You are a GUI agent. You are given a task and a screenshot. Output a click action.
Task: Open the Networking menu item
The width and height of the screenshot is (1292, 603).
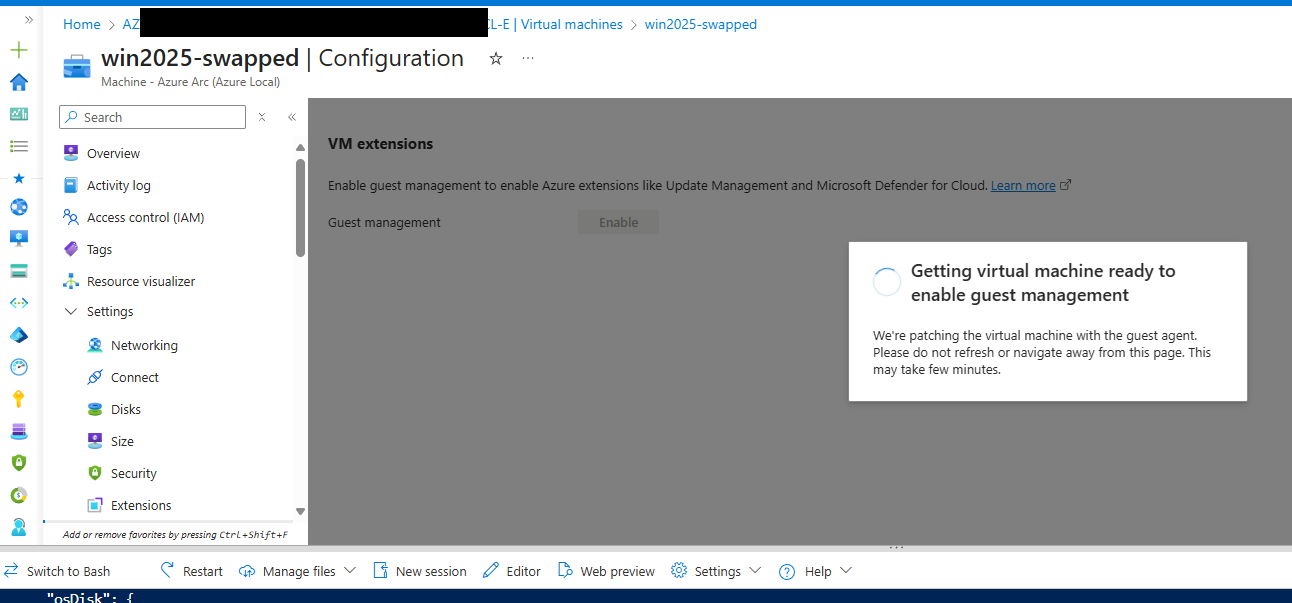(144, 345)
